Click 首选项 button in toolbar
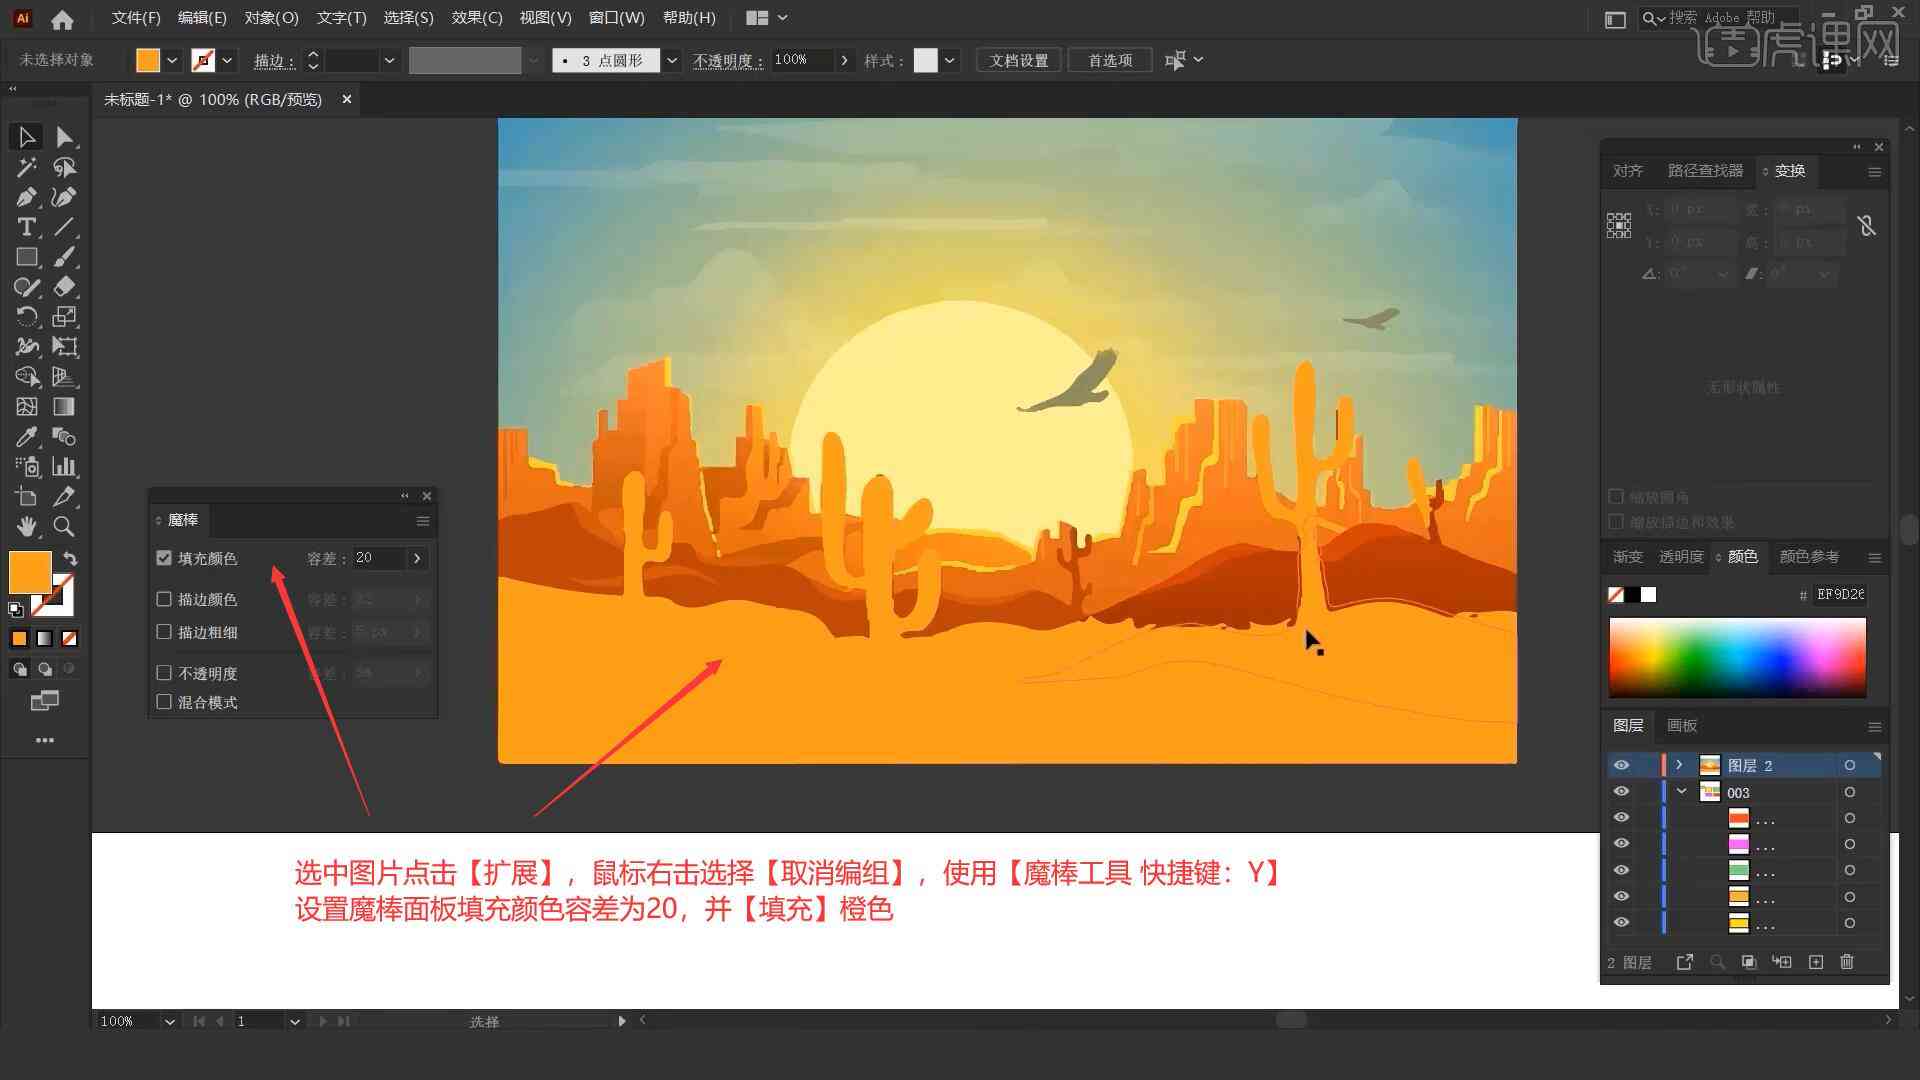The image size is (1920, 1080). 1108,59
